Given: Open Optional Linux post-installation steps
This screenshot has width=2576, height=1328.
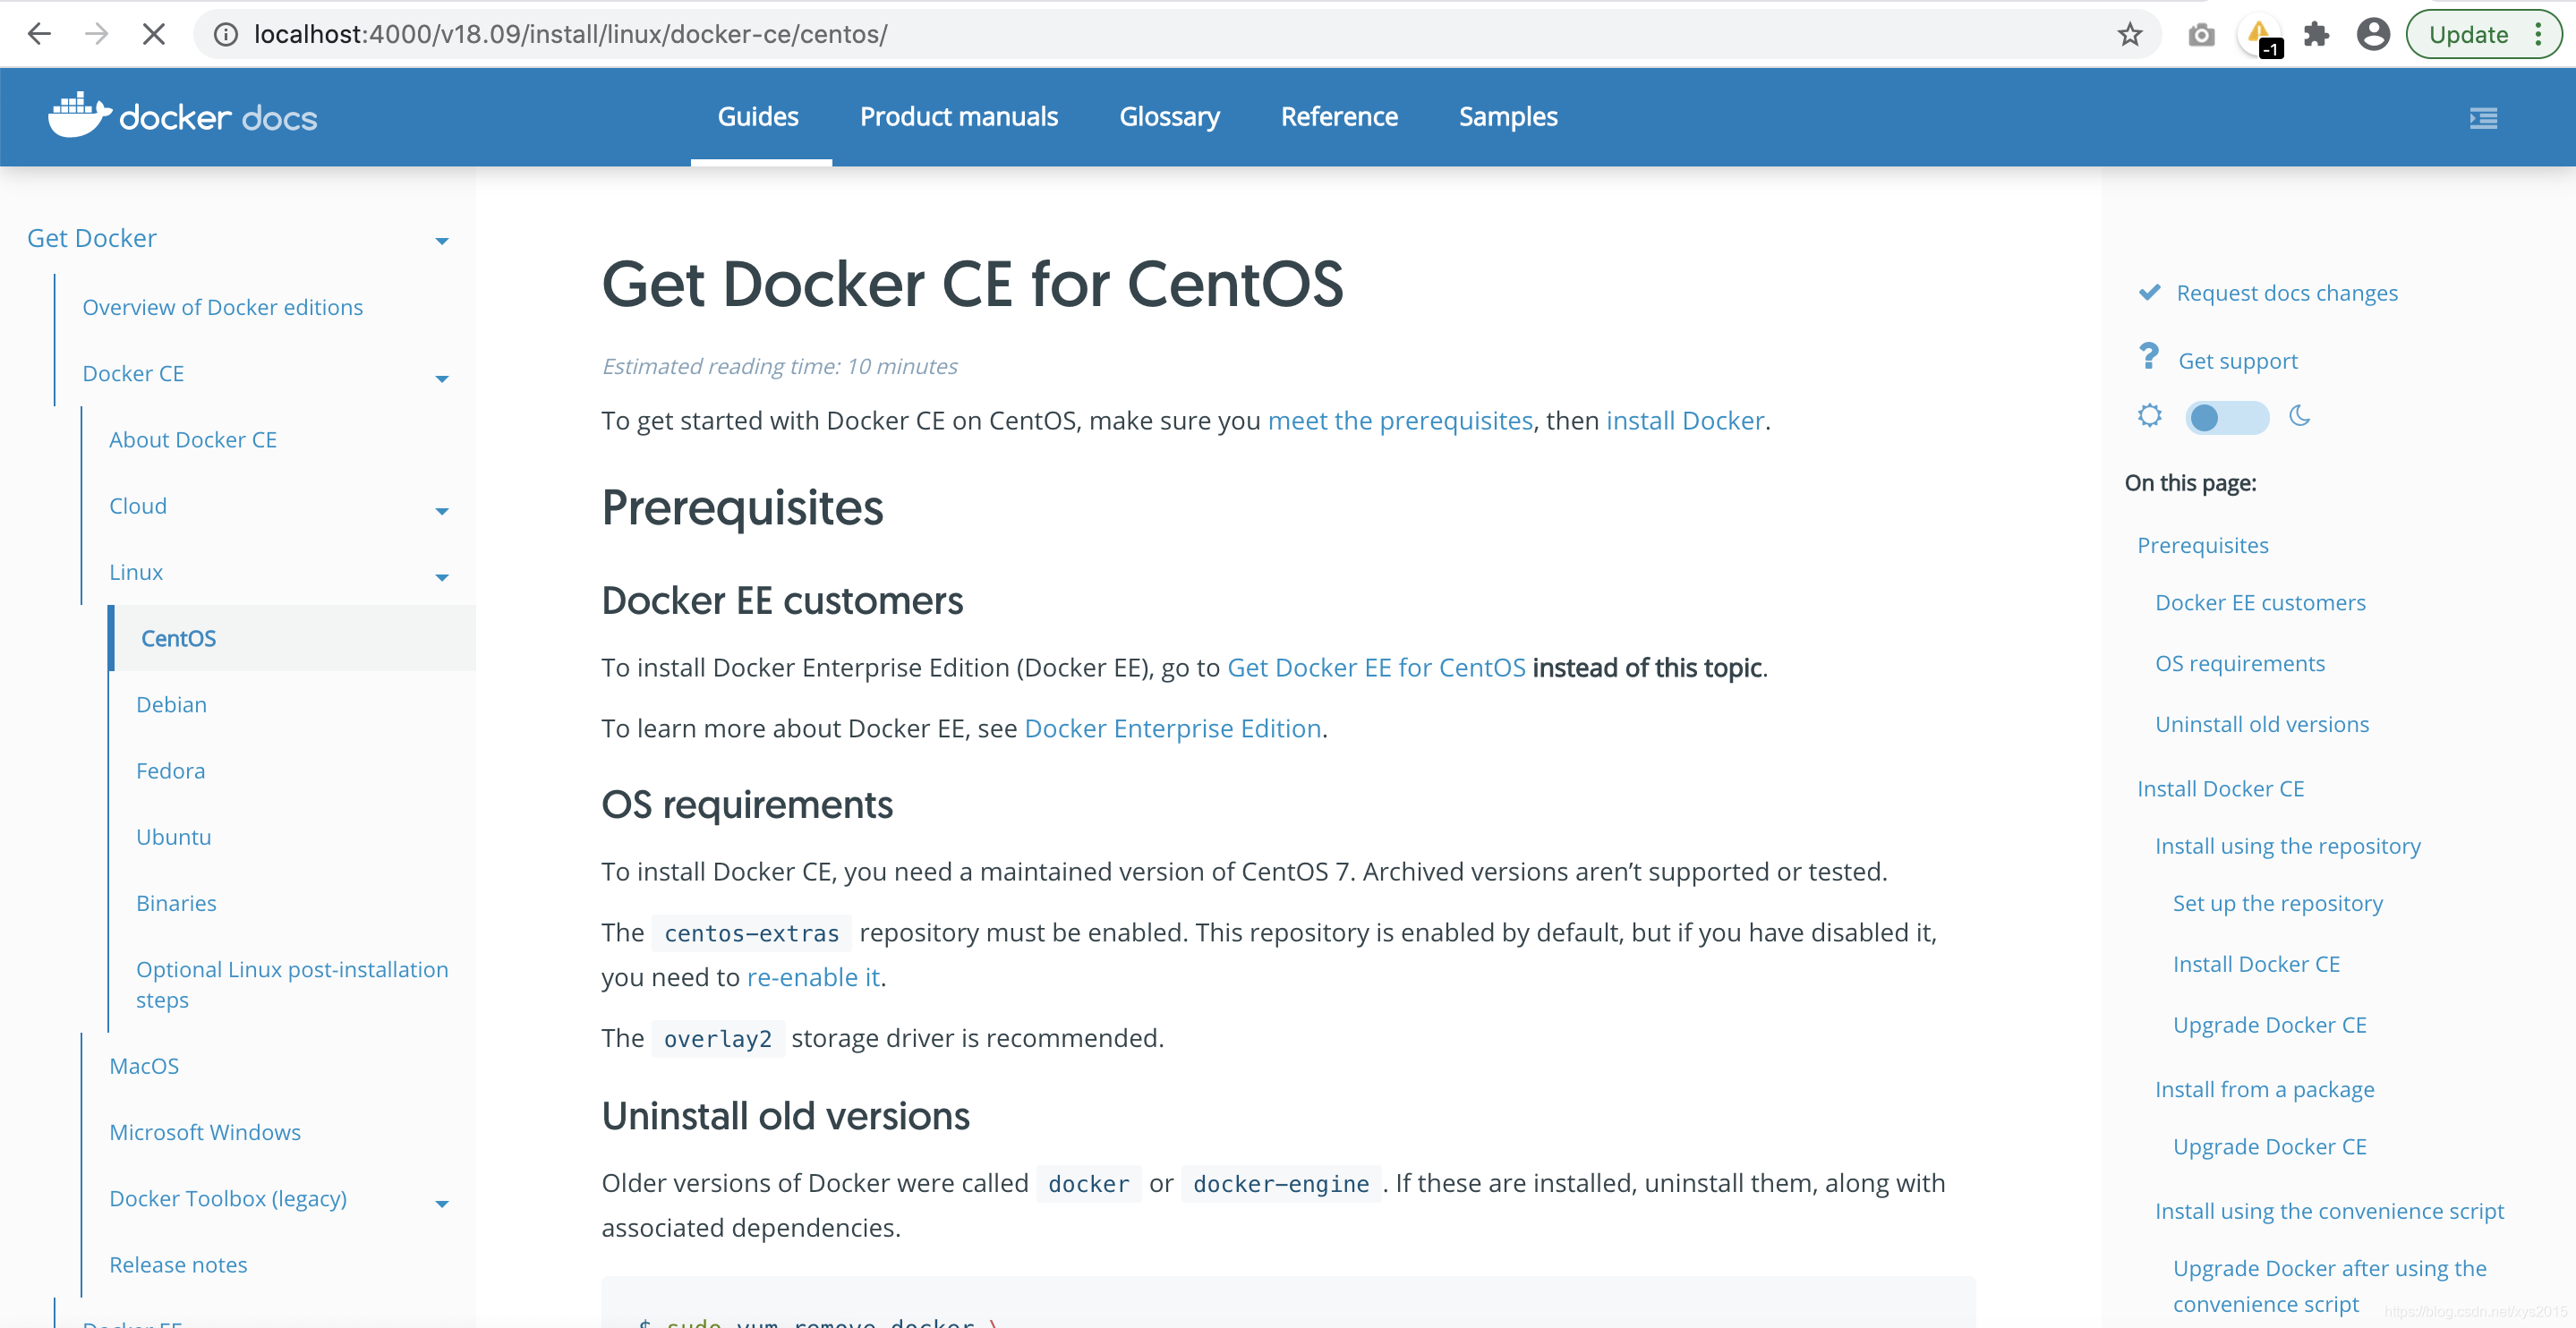Looking at the screenshot, I should (x=292, y=984).
